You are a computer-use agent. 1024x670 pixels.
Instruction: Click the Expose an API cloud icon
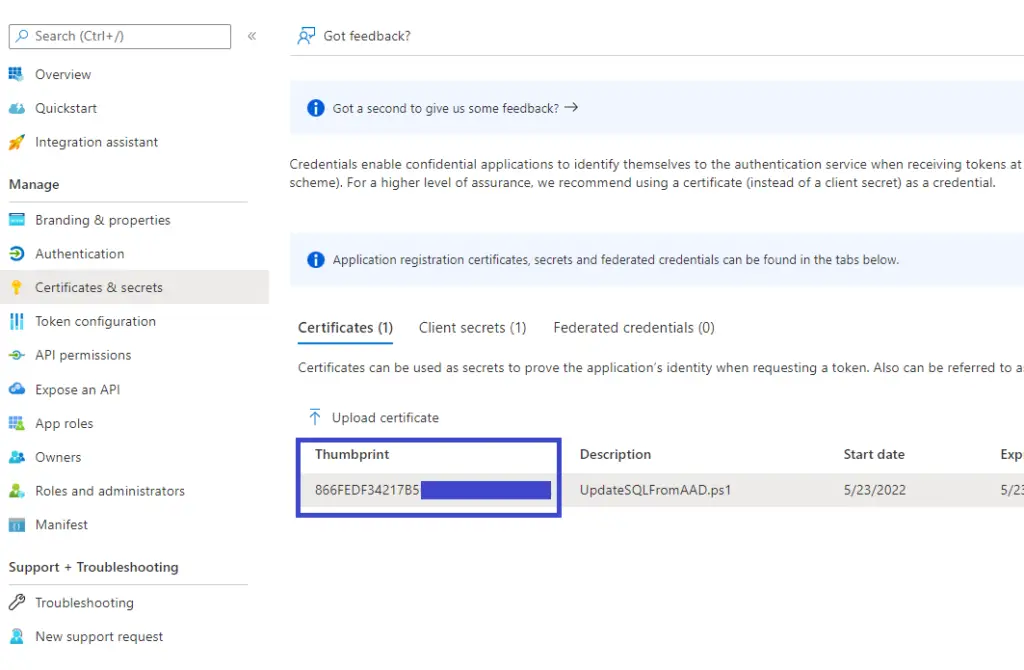[x=16, y=389]
